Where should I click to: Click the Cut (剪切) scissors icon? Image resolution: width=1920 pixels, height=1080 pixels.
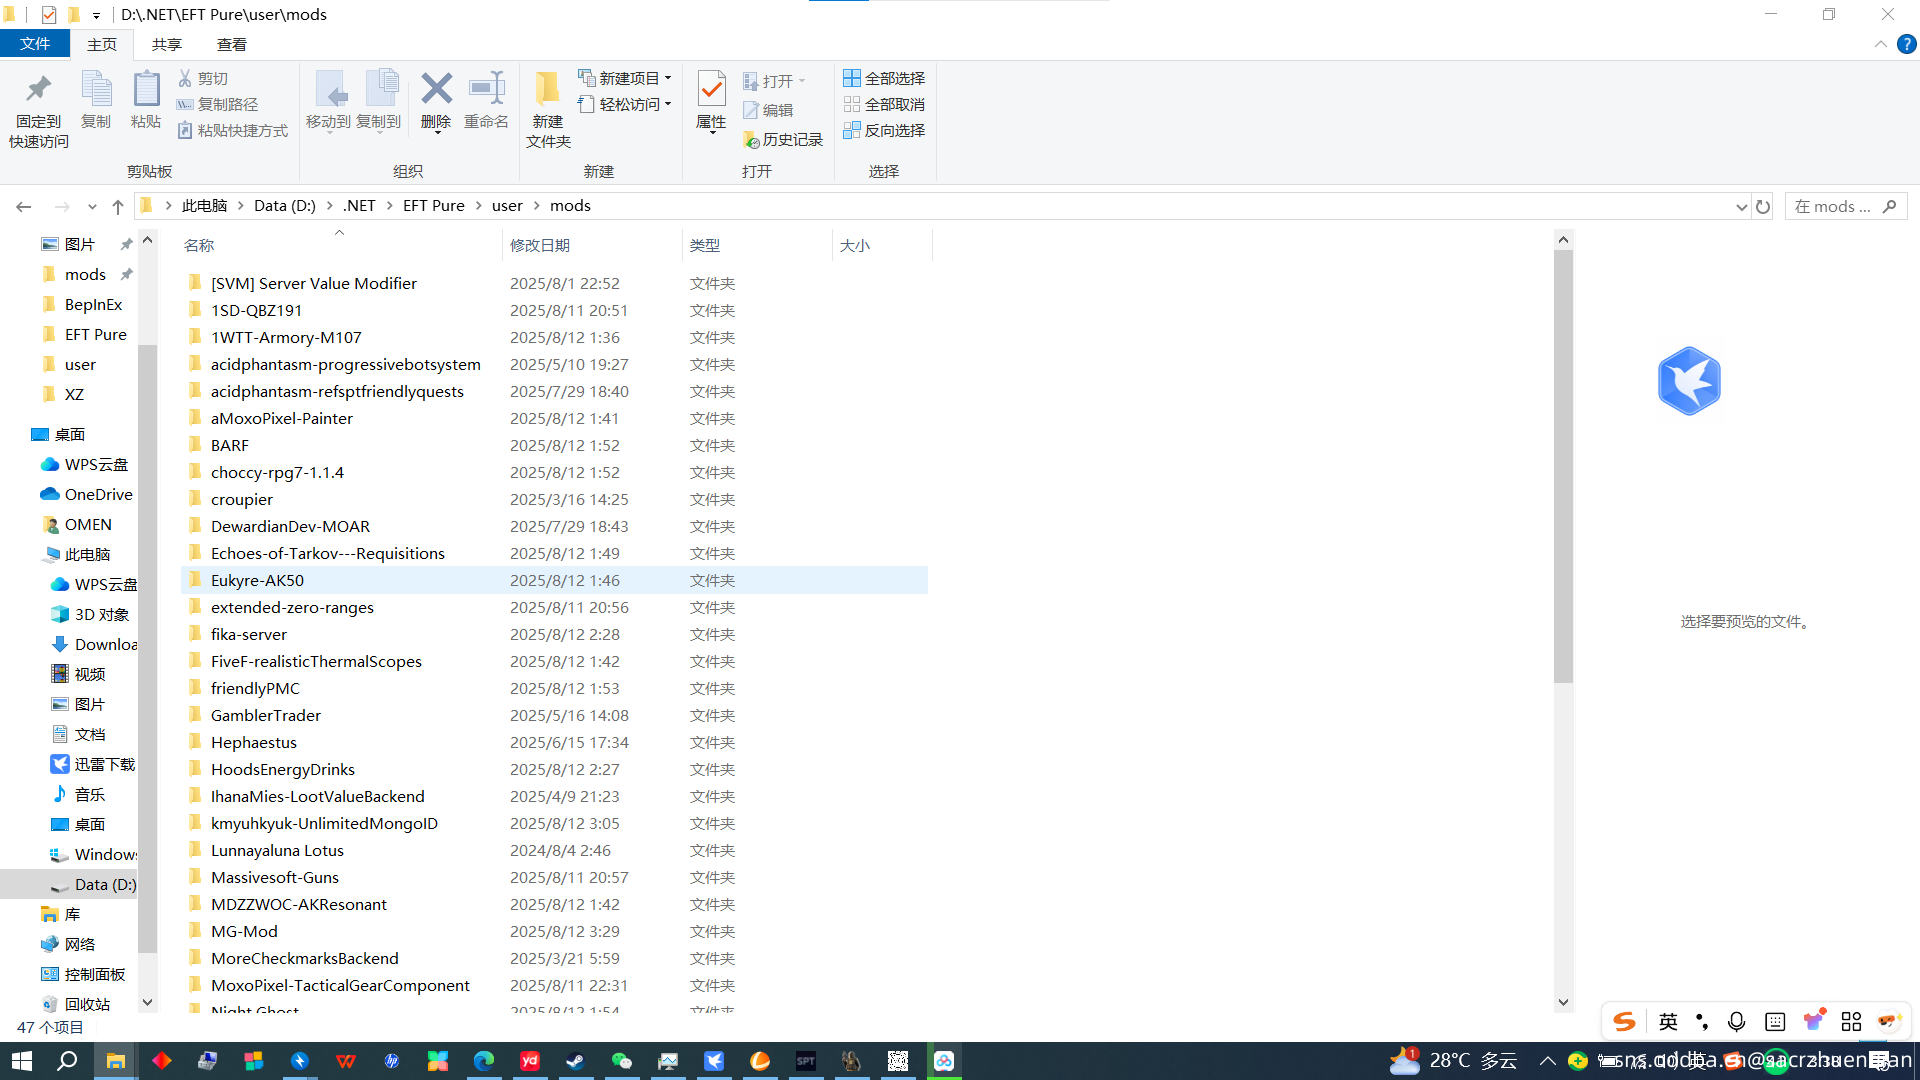point(185,78)
